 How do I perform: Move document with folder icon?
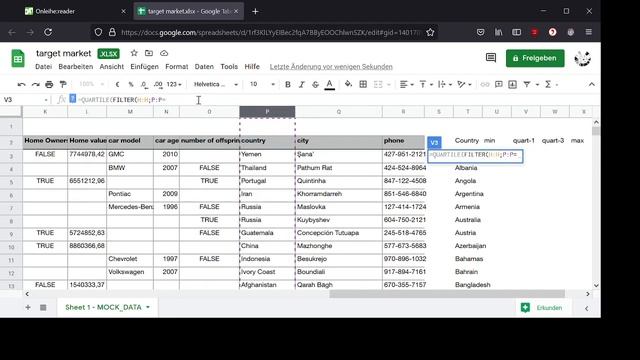[x=149, y=53]
